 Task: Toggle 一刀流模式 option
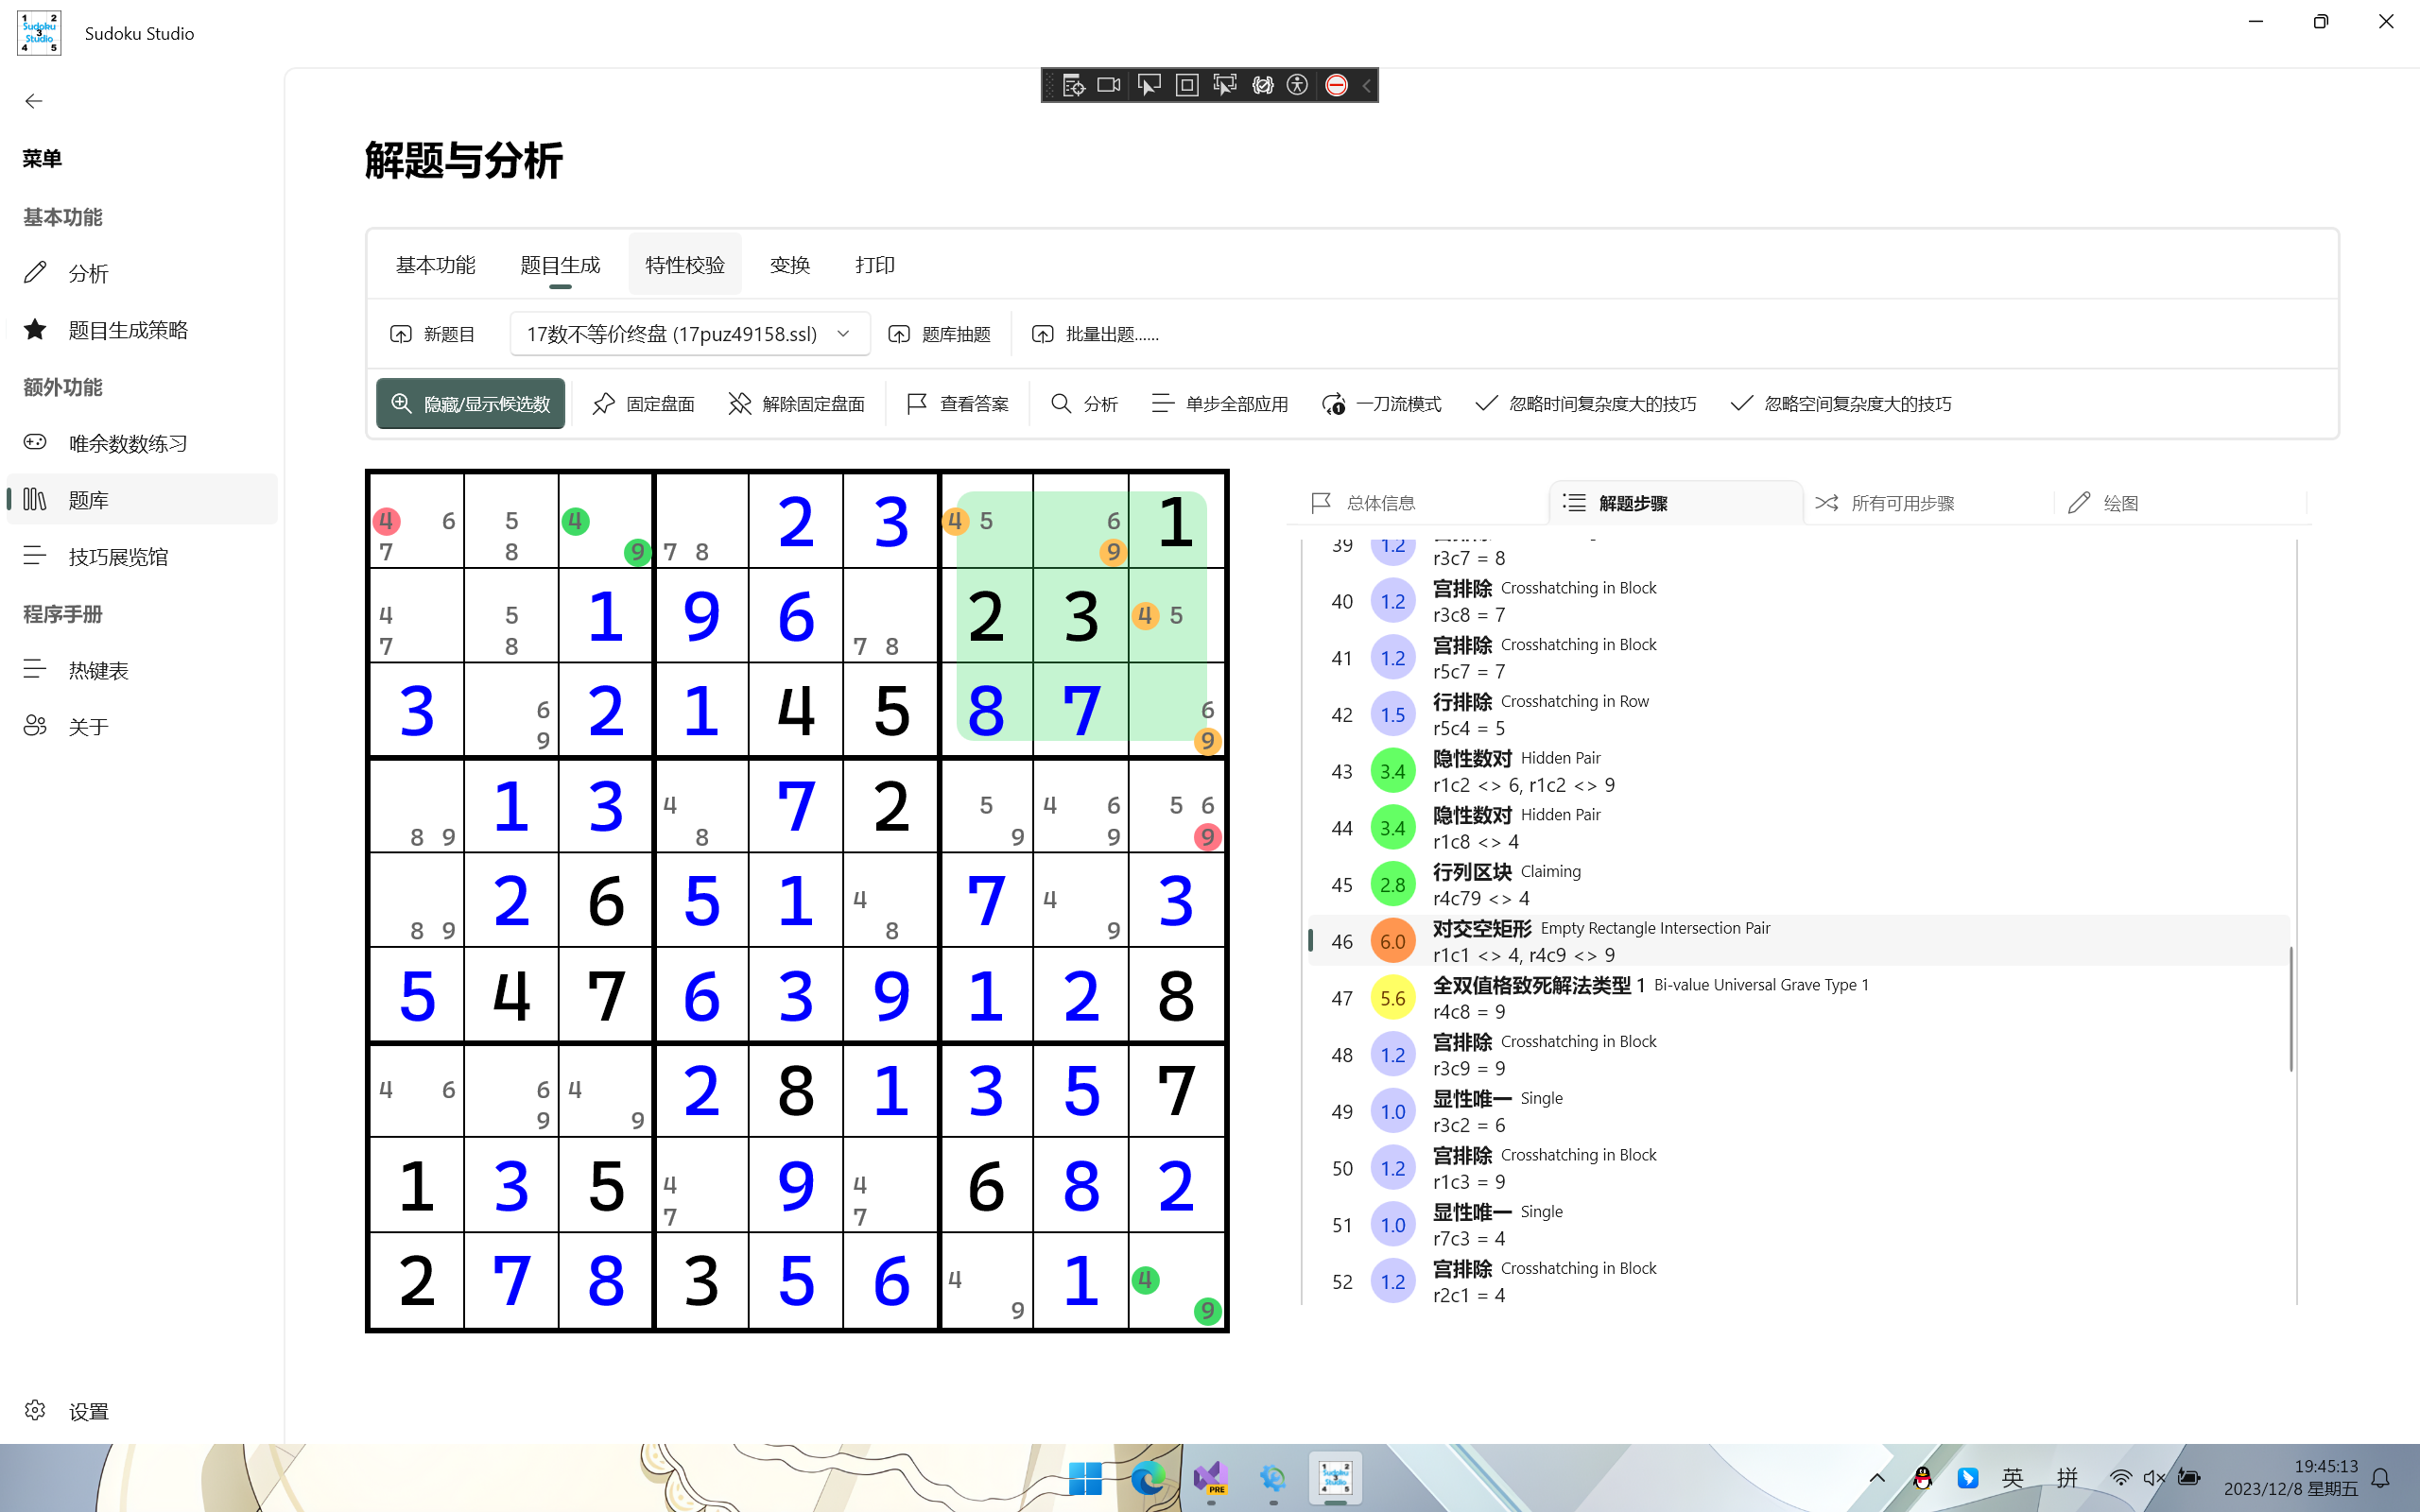tap(1382, 404)
